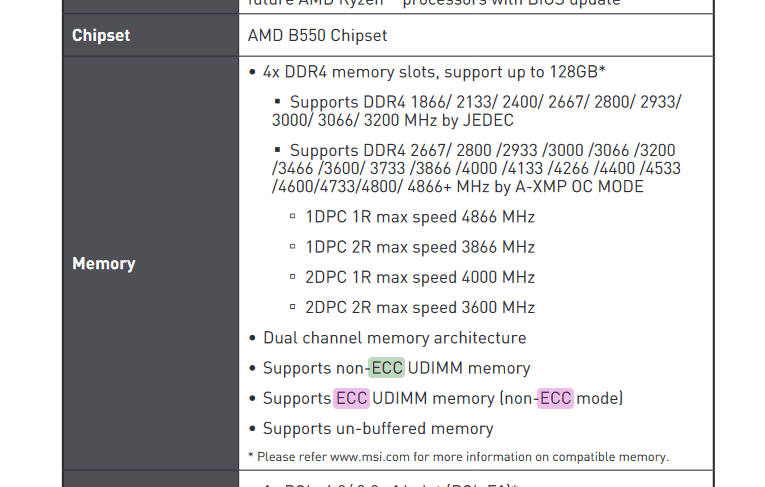Click the AMD B550 Chipset text
Image resolution: width=765 pixels, height=487 pixels.
[317, 36]
